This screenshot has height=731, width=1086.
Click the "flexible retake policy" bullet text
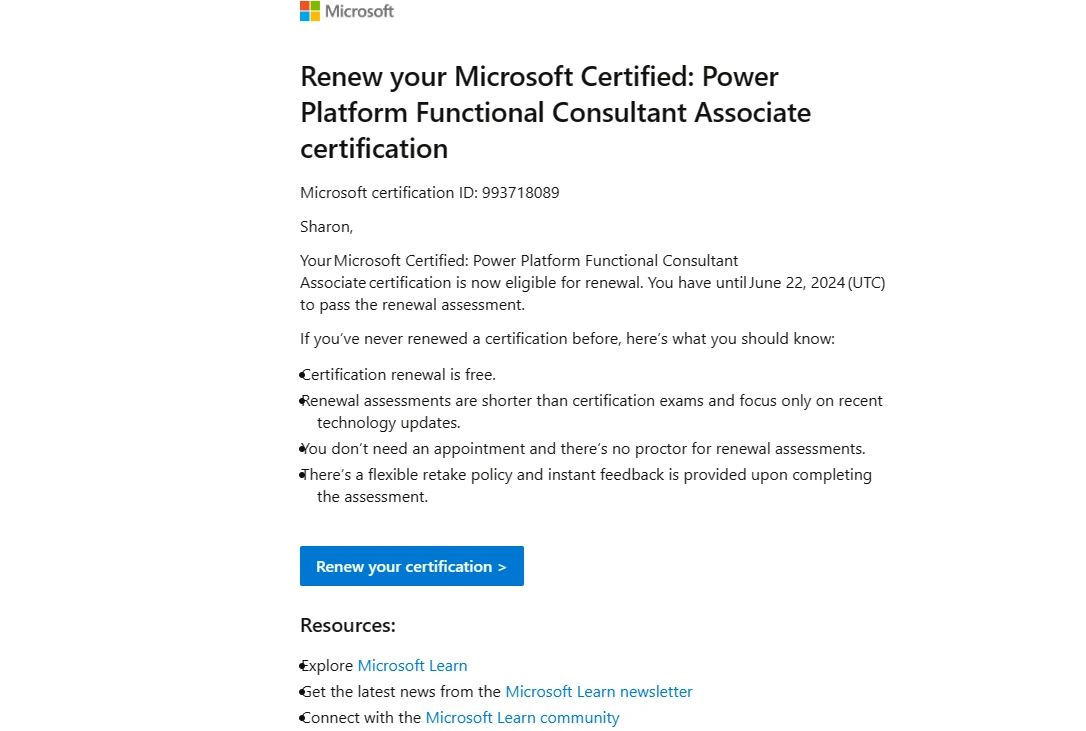pos(586,475)
